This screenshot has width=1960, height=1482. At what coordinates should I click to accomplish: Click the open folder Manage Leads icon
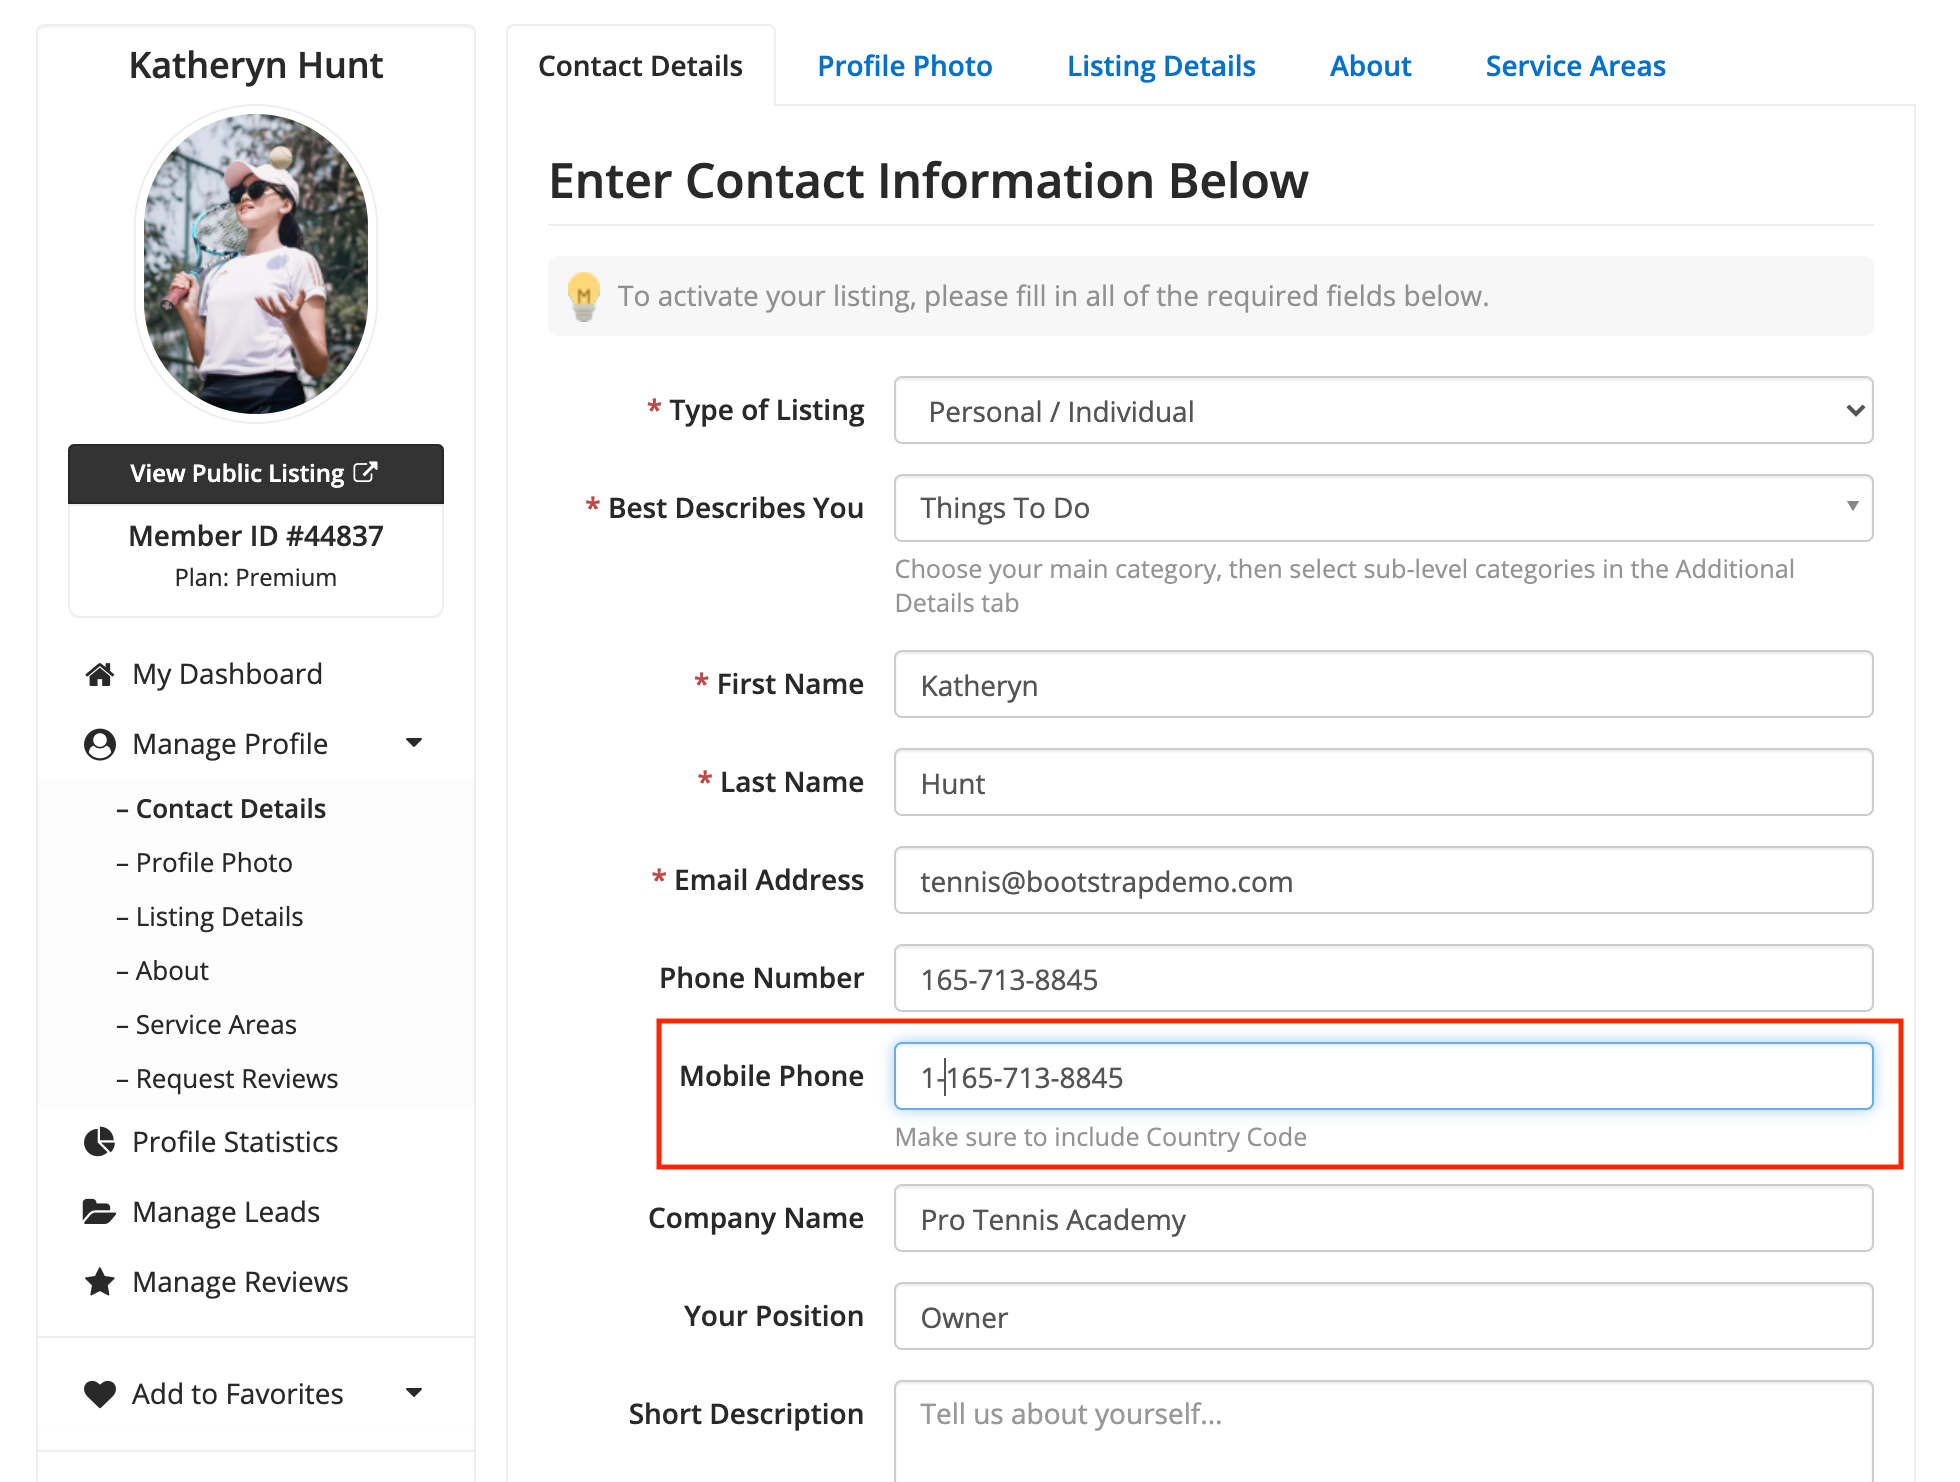(99, 1212)
